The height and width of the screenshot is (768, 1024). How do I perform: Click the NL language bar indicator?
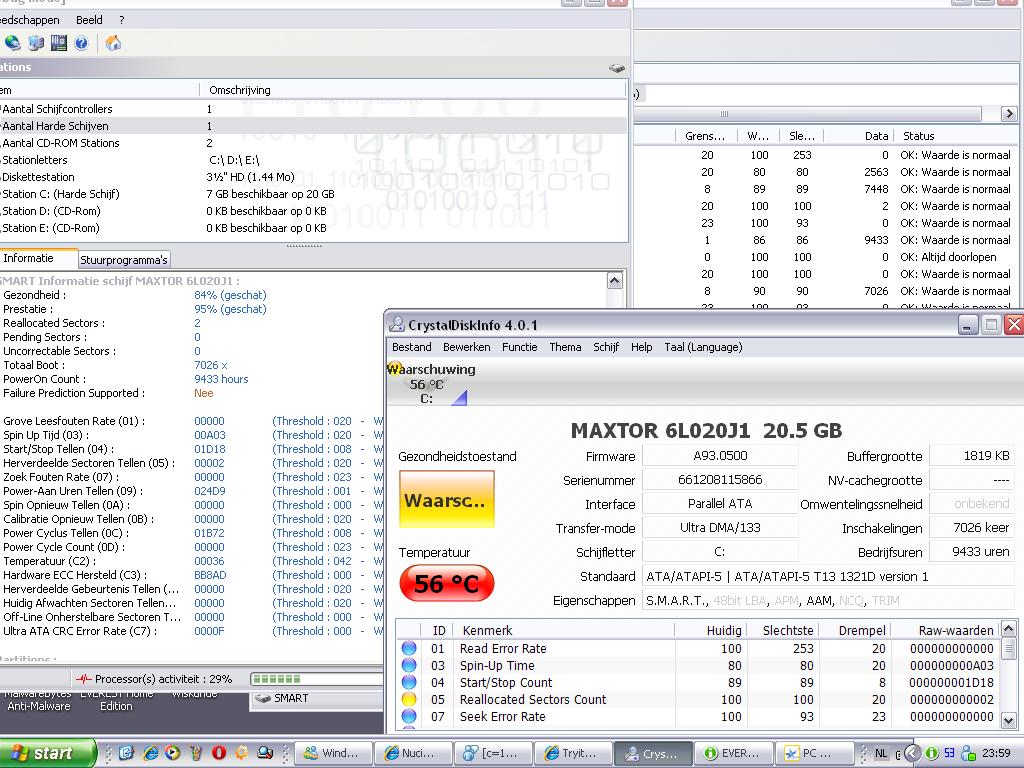(x=881, y=753)
